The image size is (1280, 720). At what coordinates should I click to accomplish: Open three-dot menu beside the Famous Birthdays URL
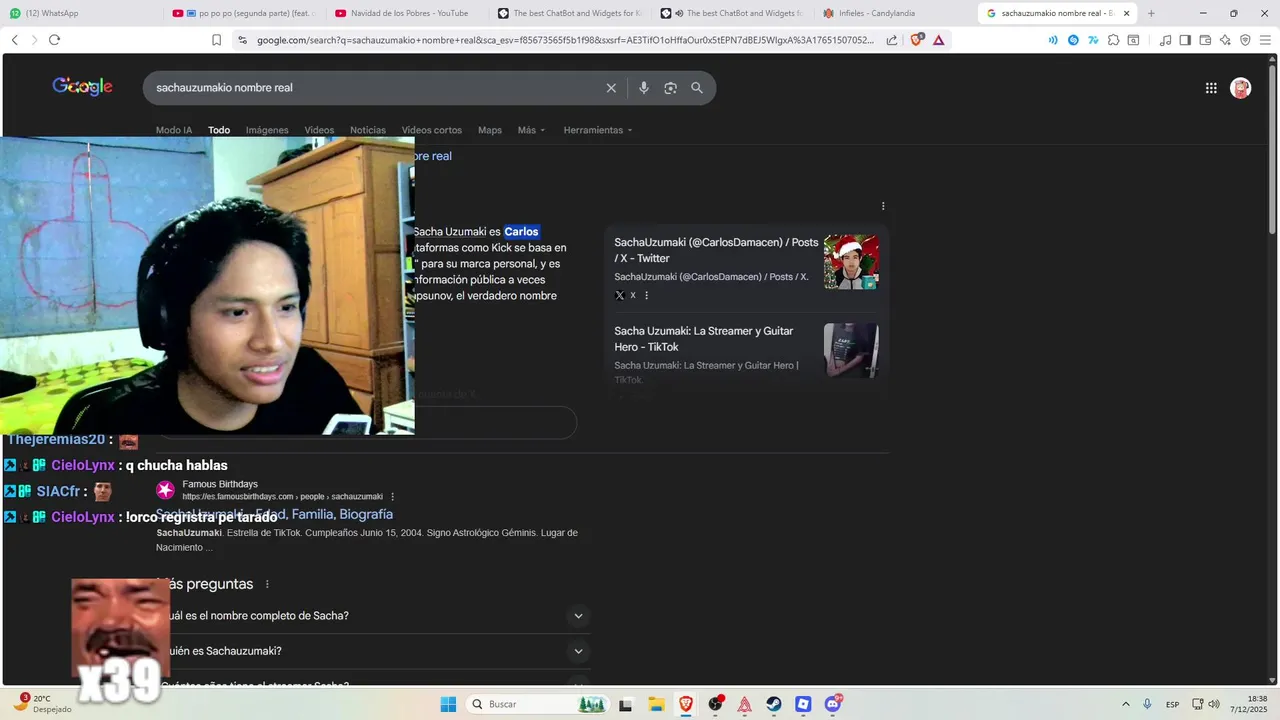pyautogui.click(x=392, y=496)
